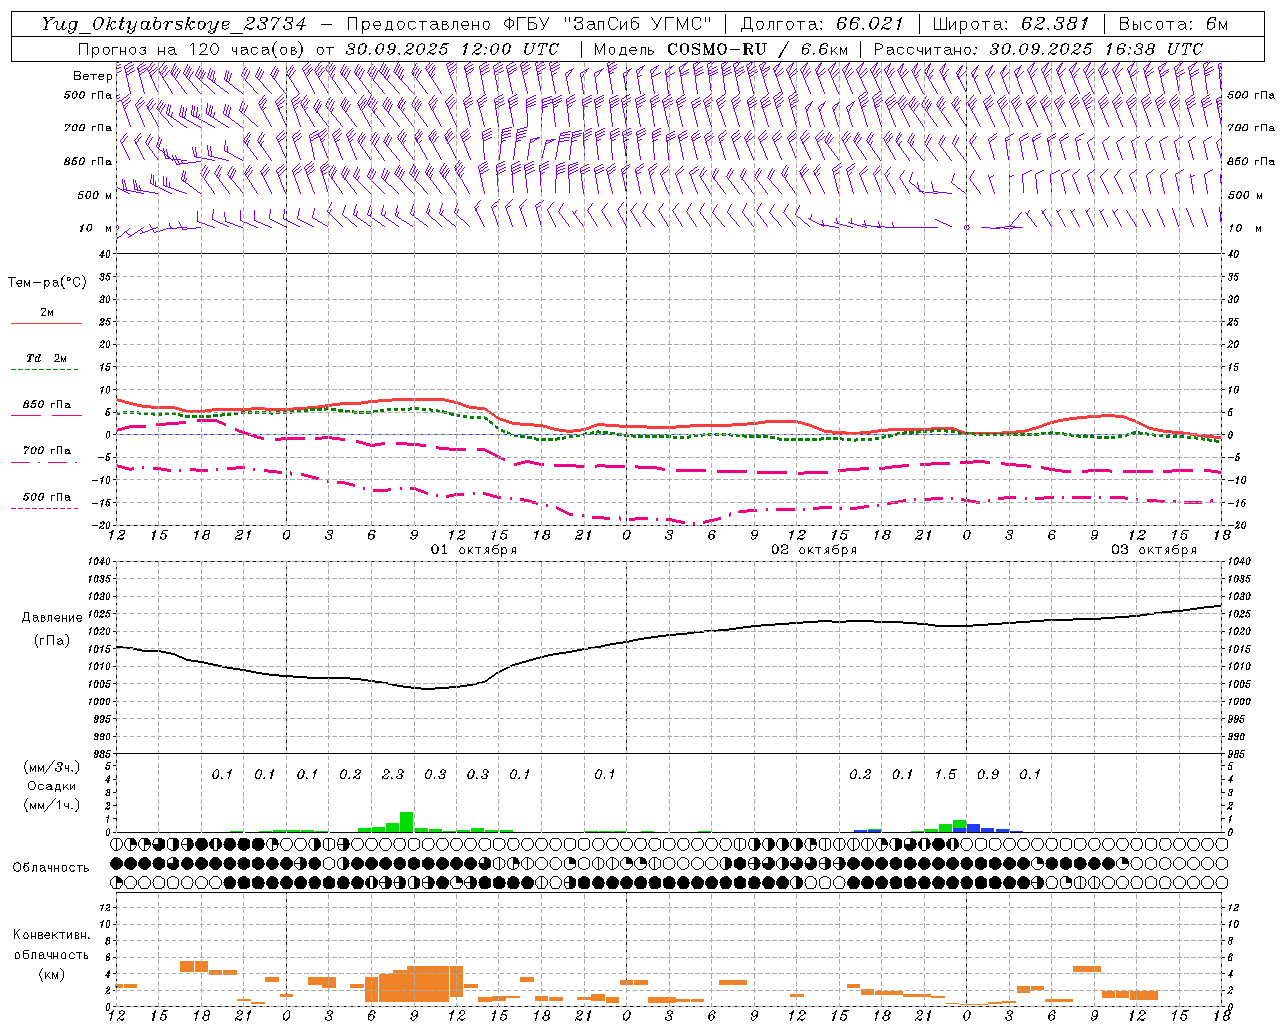This screenshot has width=1280, height=1024.
Task: Click the Модель COSMO-RU / 6.6км label
Action: click(x=721, y=49)
